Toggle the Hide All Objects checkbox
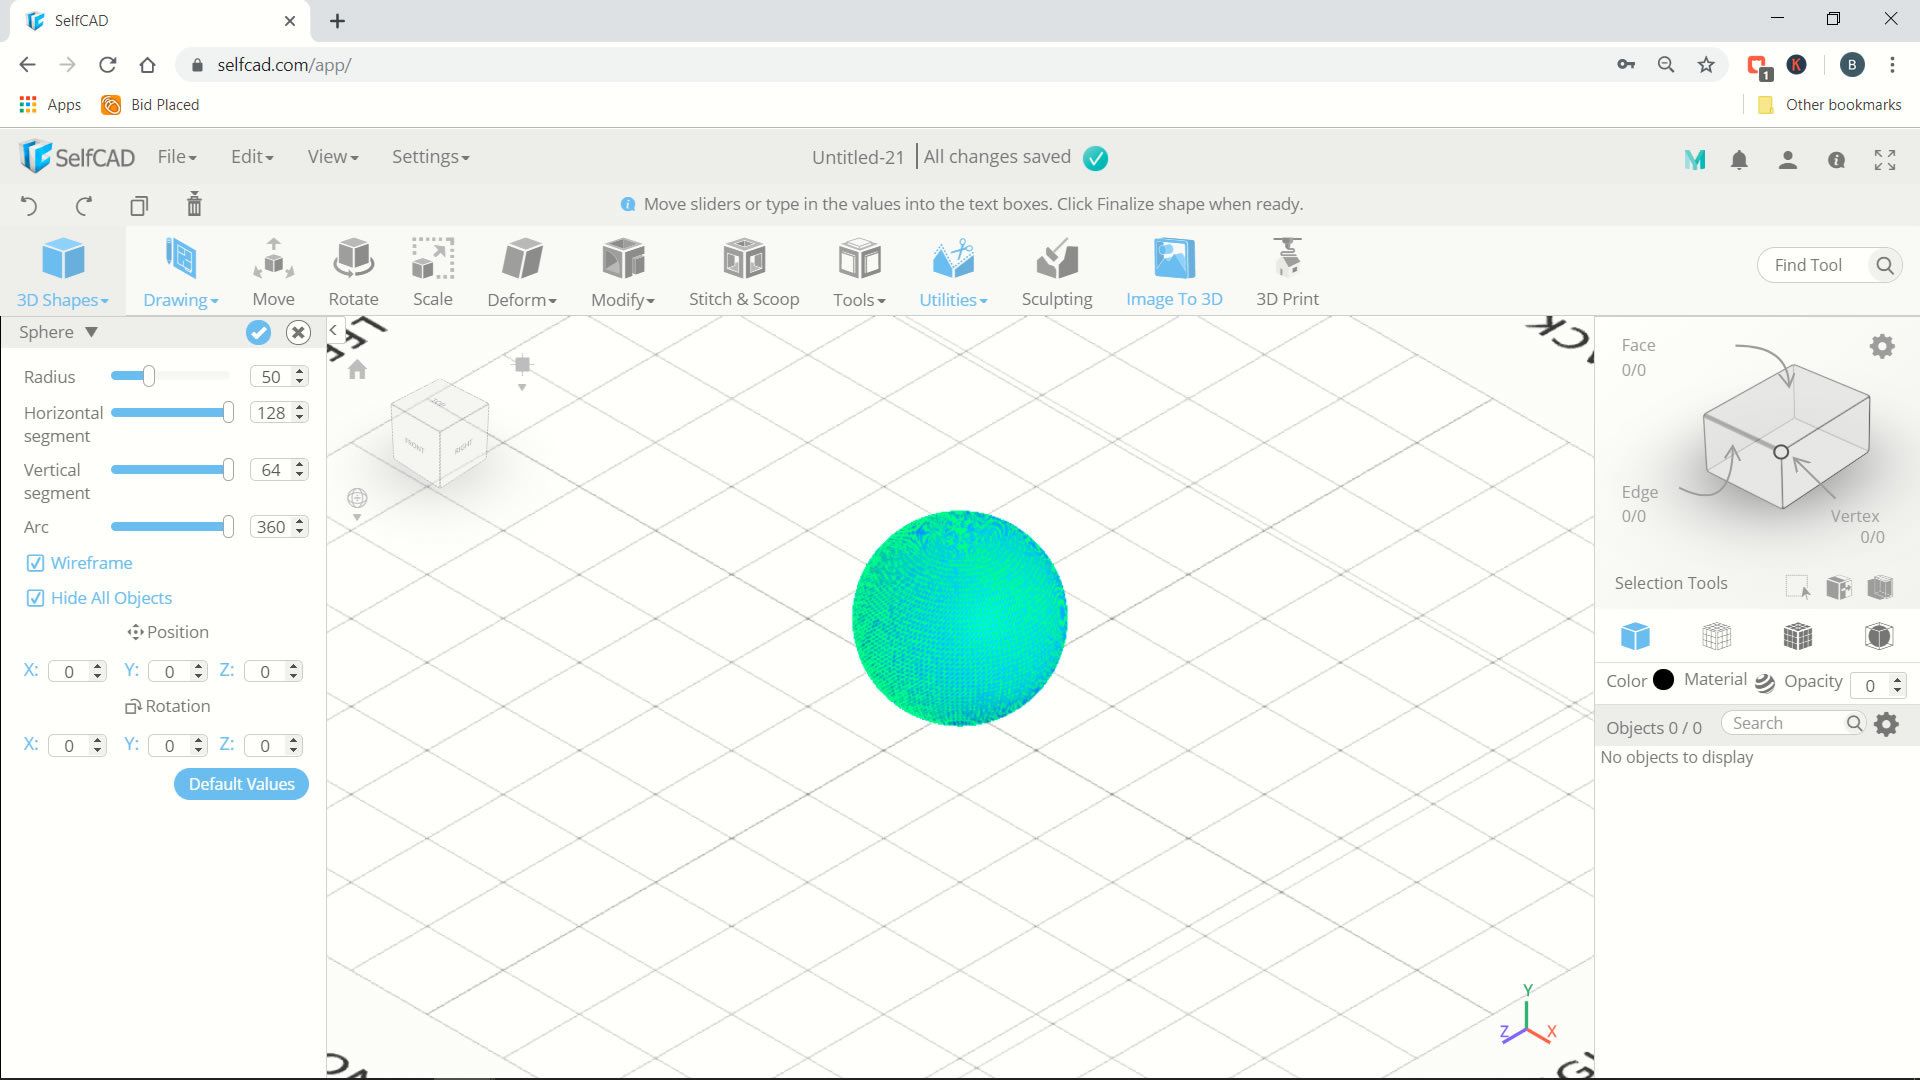The image size is (1920, 1080). (35, 598)
